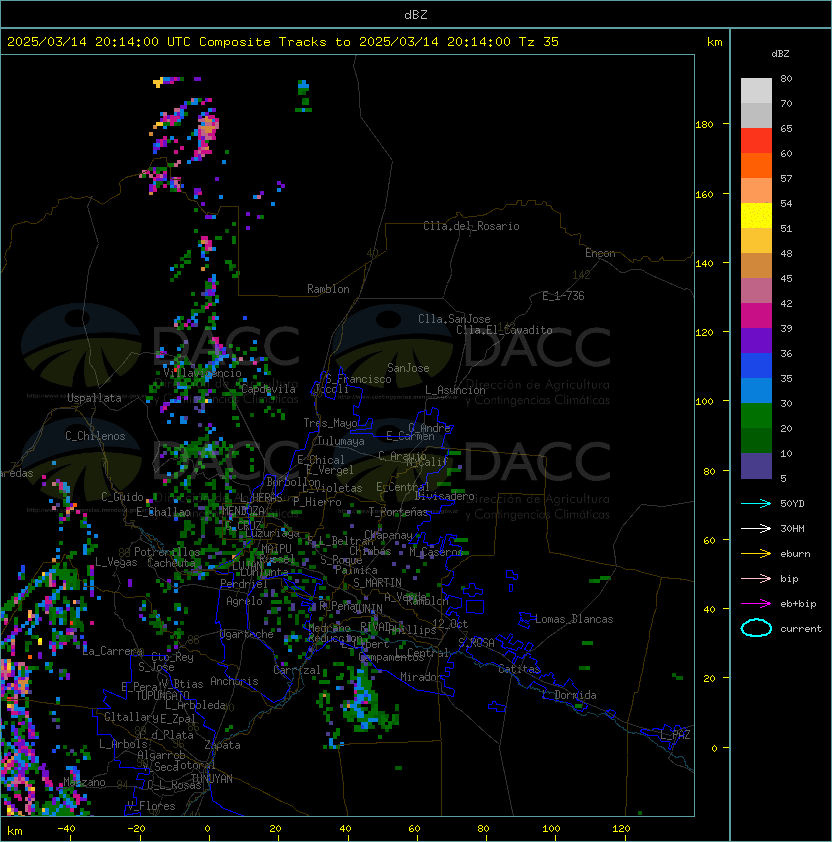Select the bright yellow swatch between 54 and 51
832x842 pixels.
[756, 215]
